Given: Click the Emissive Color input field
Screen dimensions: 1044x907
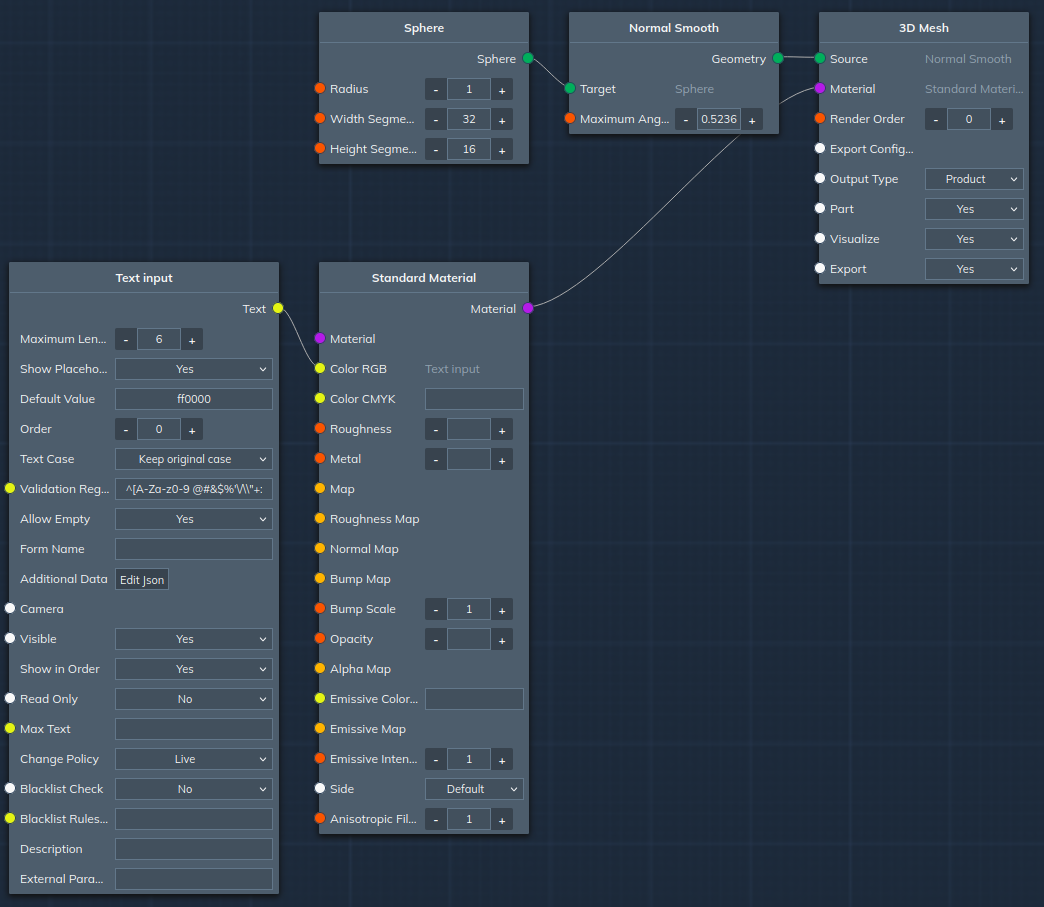Looking at the screenshot, I should click(x=474, y=699).
